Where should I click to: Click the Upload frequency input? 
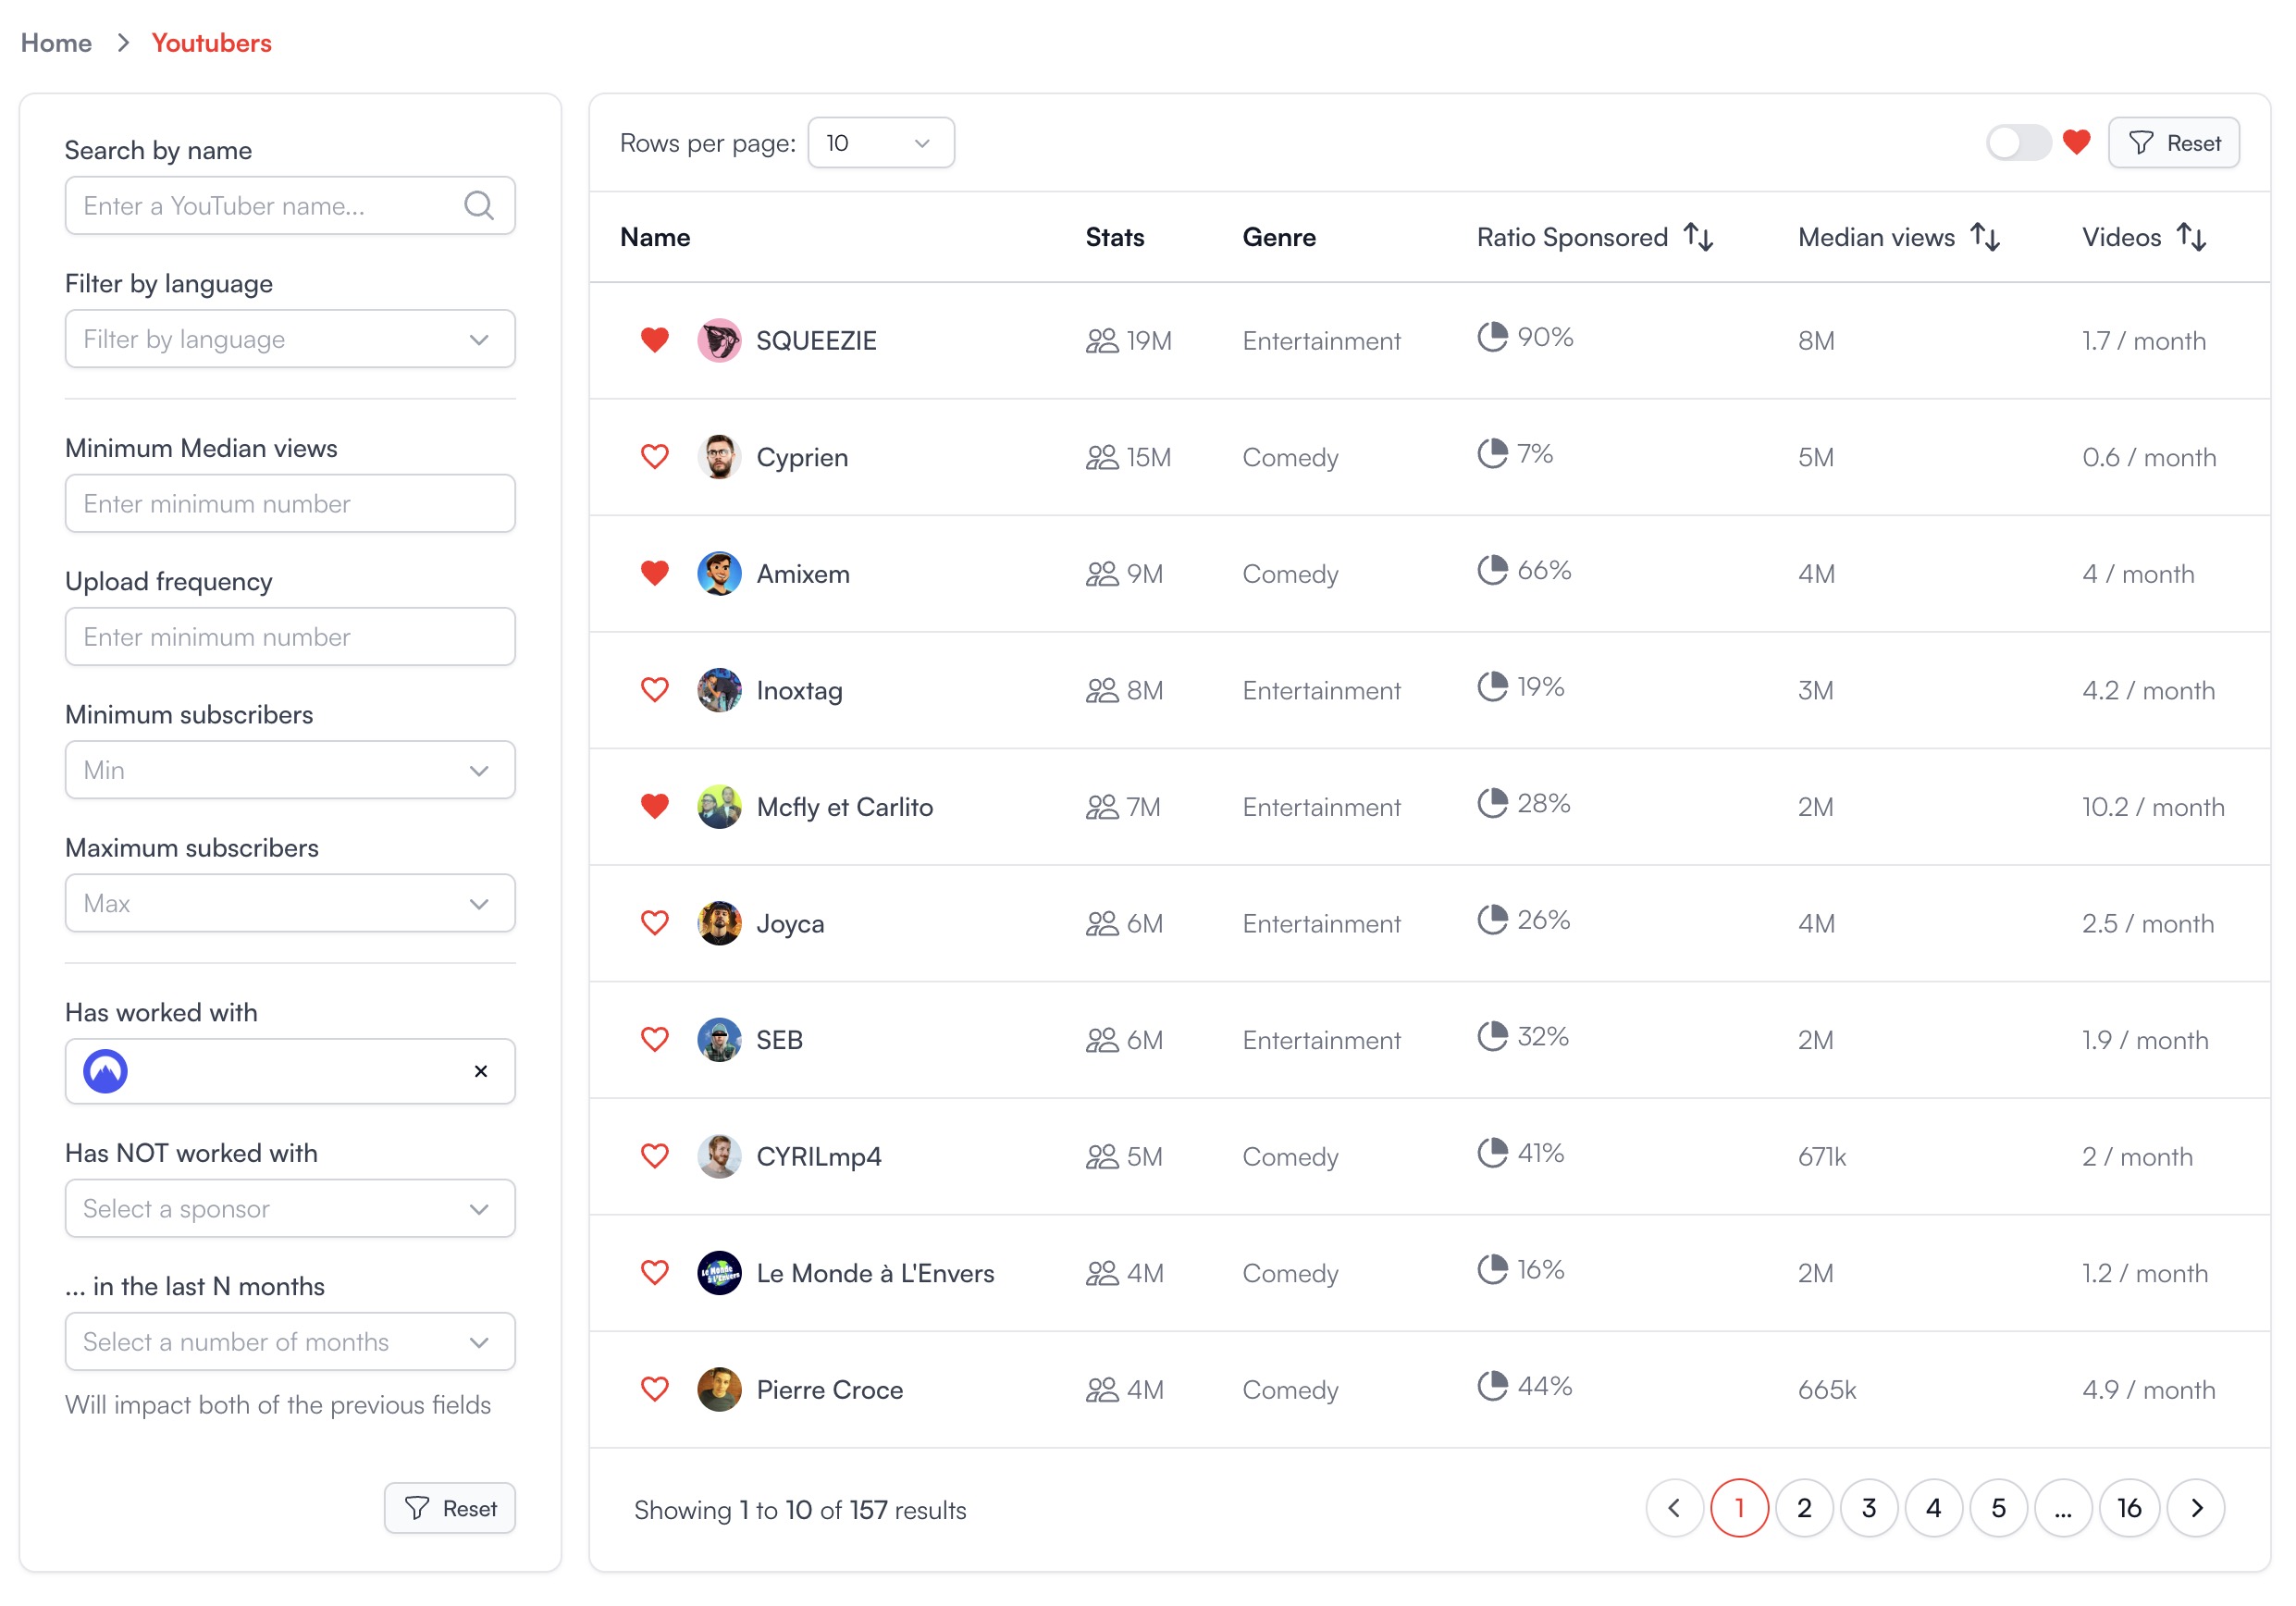(x=290, y=637)
